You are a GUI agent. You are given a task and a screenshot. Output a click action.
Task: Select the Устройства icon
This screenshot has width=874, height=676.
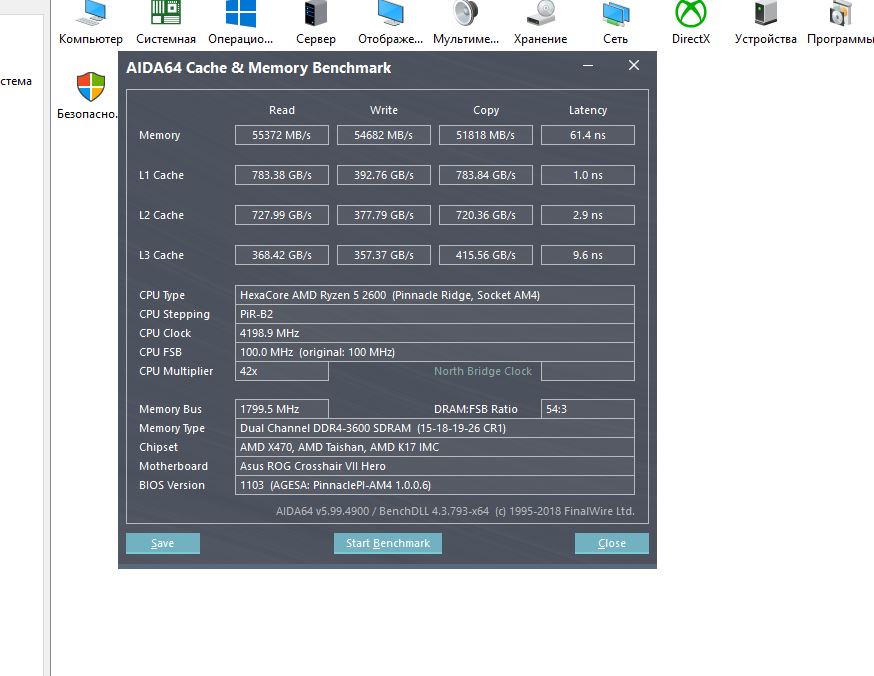765,13
